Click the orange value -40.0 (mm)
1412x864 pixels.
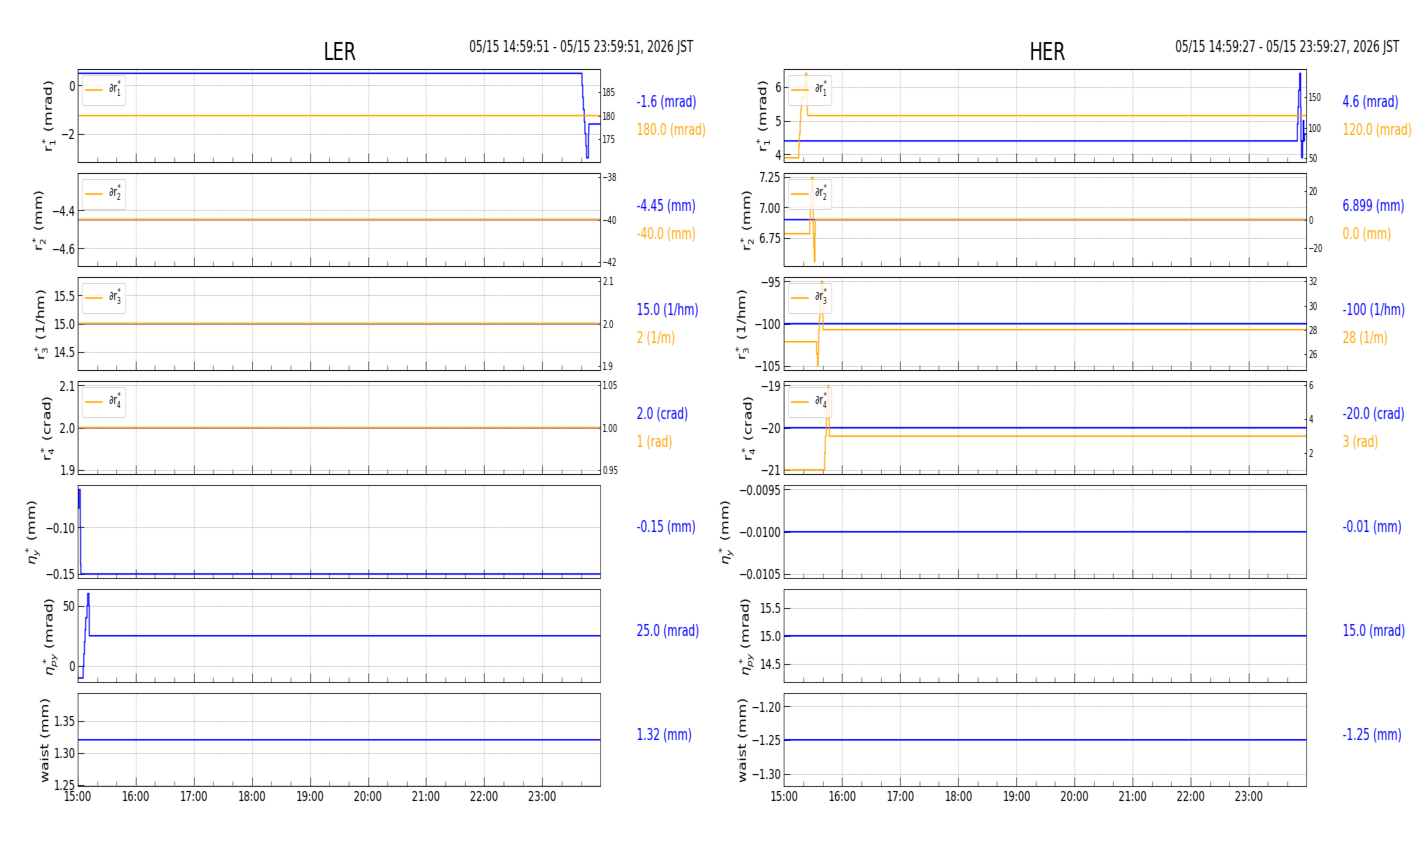coord(666,234)
